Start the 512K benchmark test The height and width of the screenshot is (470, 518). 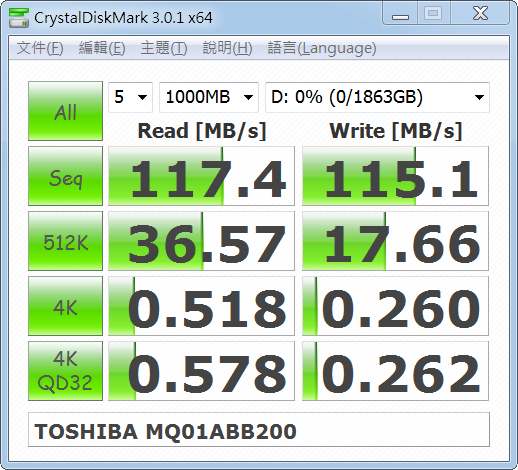click(x=65, y=241)
